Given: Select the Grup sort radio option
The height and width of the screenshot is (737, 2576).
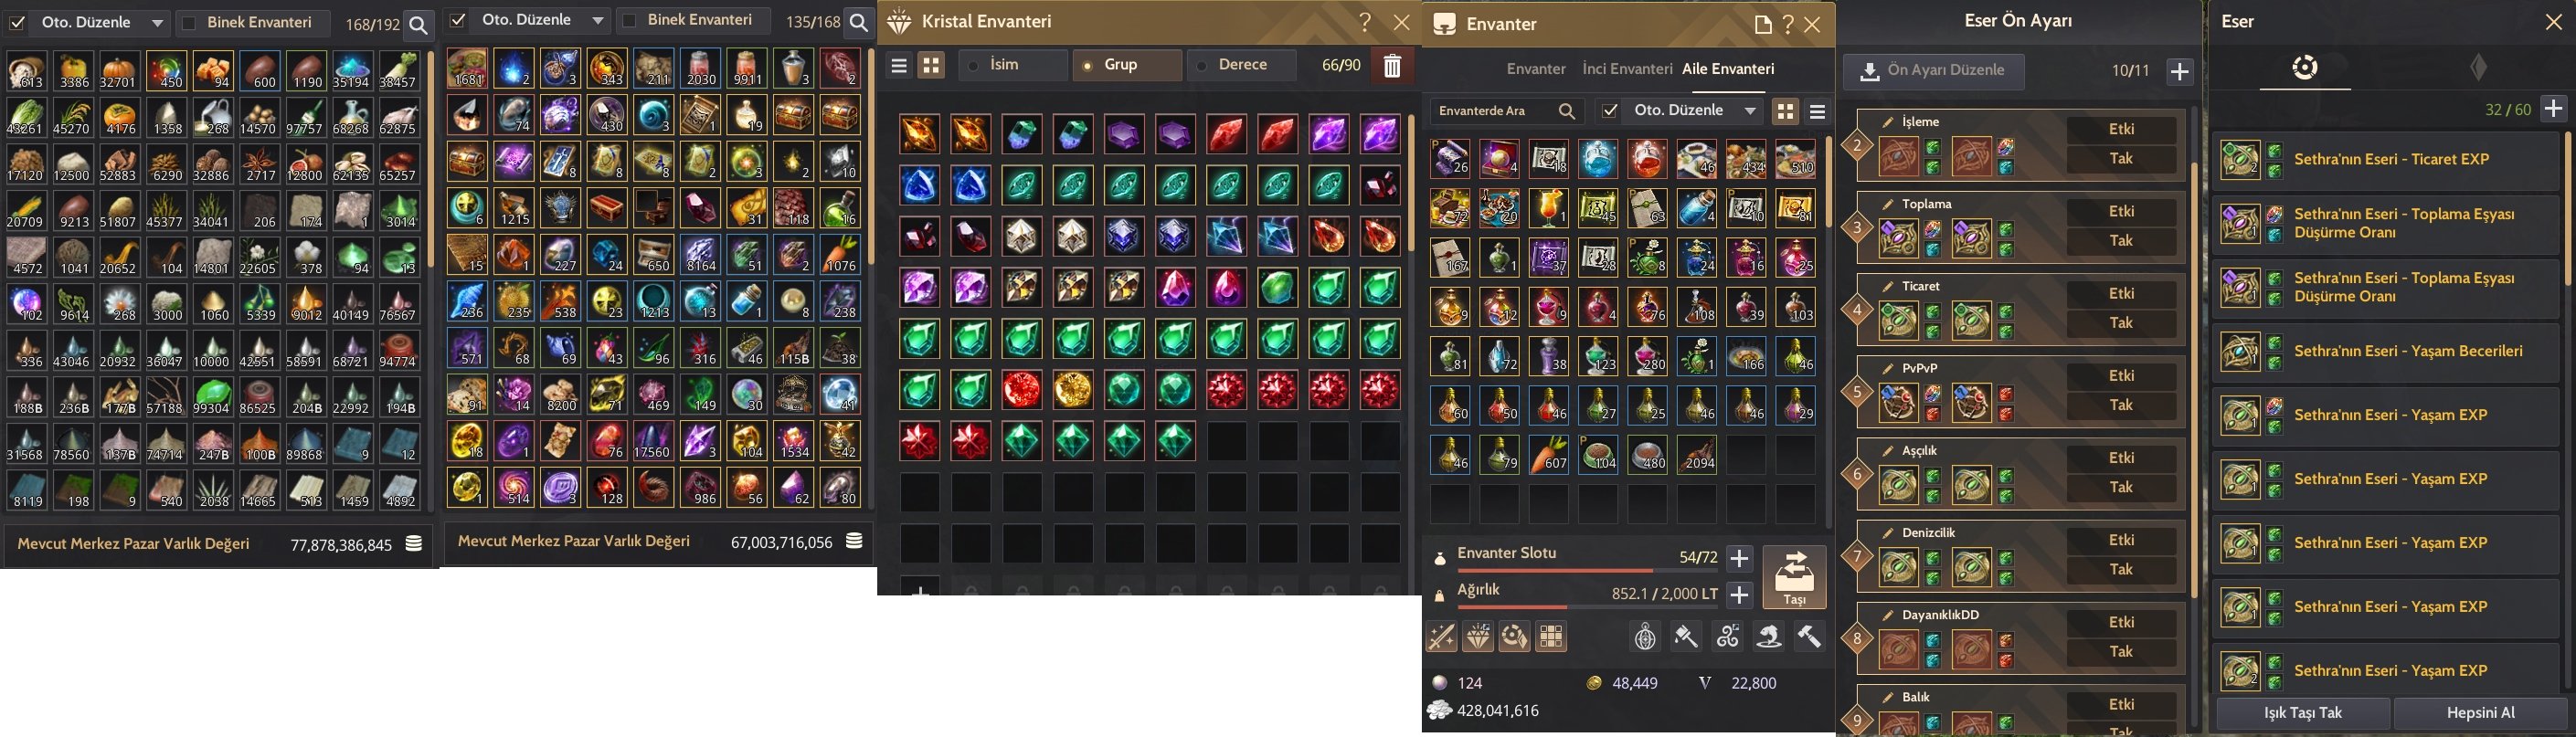Looking at the screenshot, I should pyautogui.click(x=1127, y=65).
